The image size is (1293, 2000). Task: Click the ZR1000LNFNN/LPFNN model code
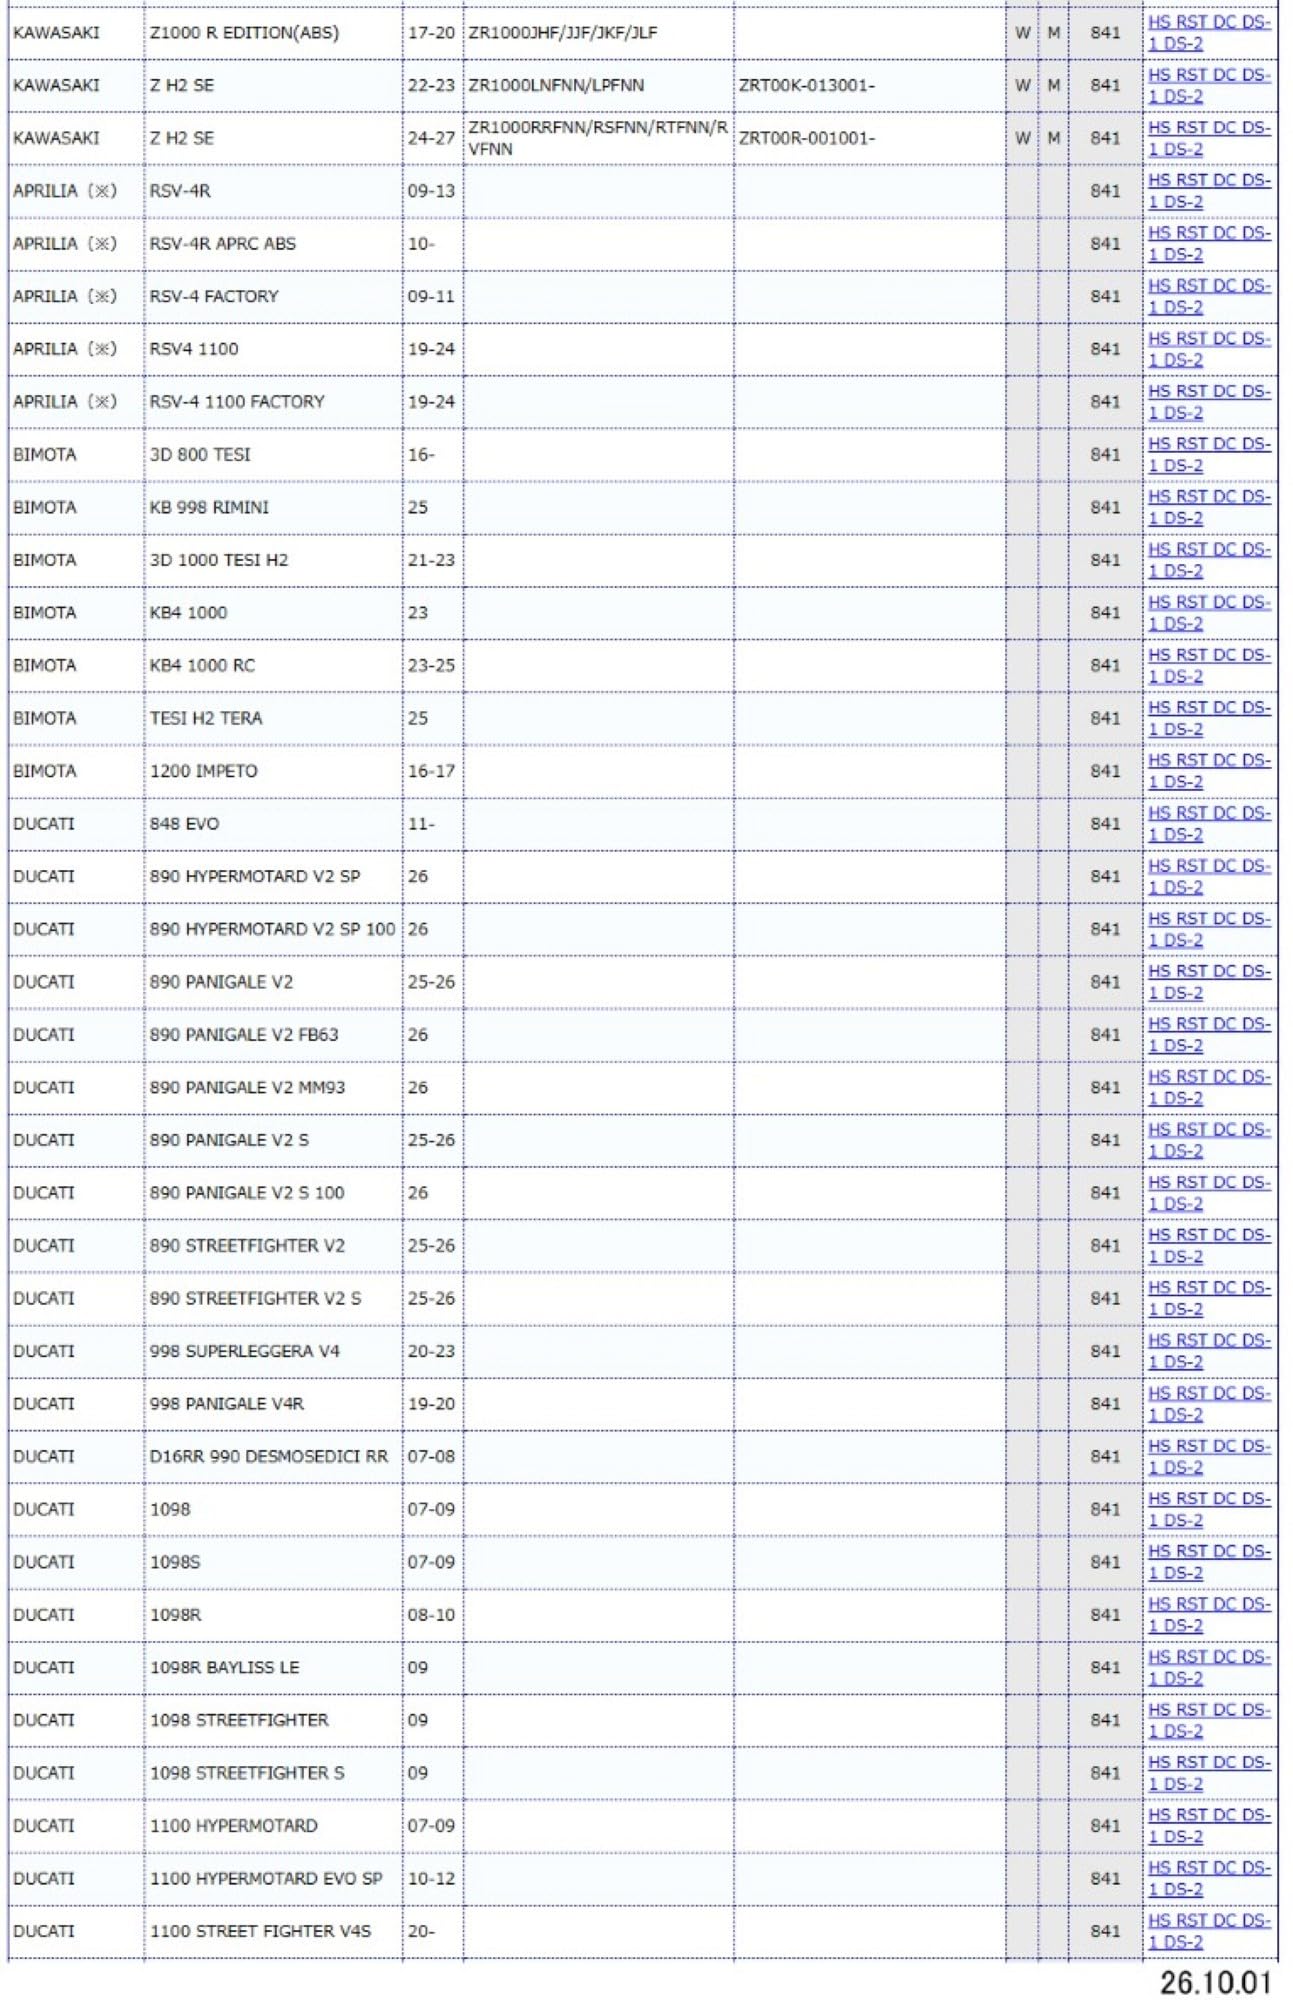[x=556, y=85]
